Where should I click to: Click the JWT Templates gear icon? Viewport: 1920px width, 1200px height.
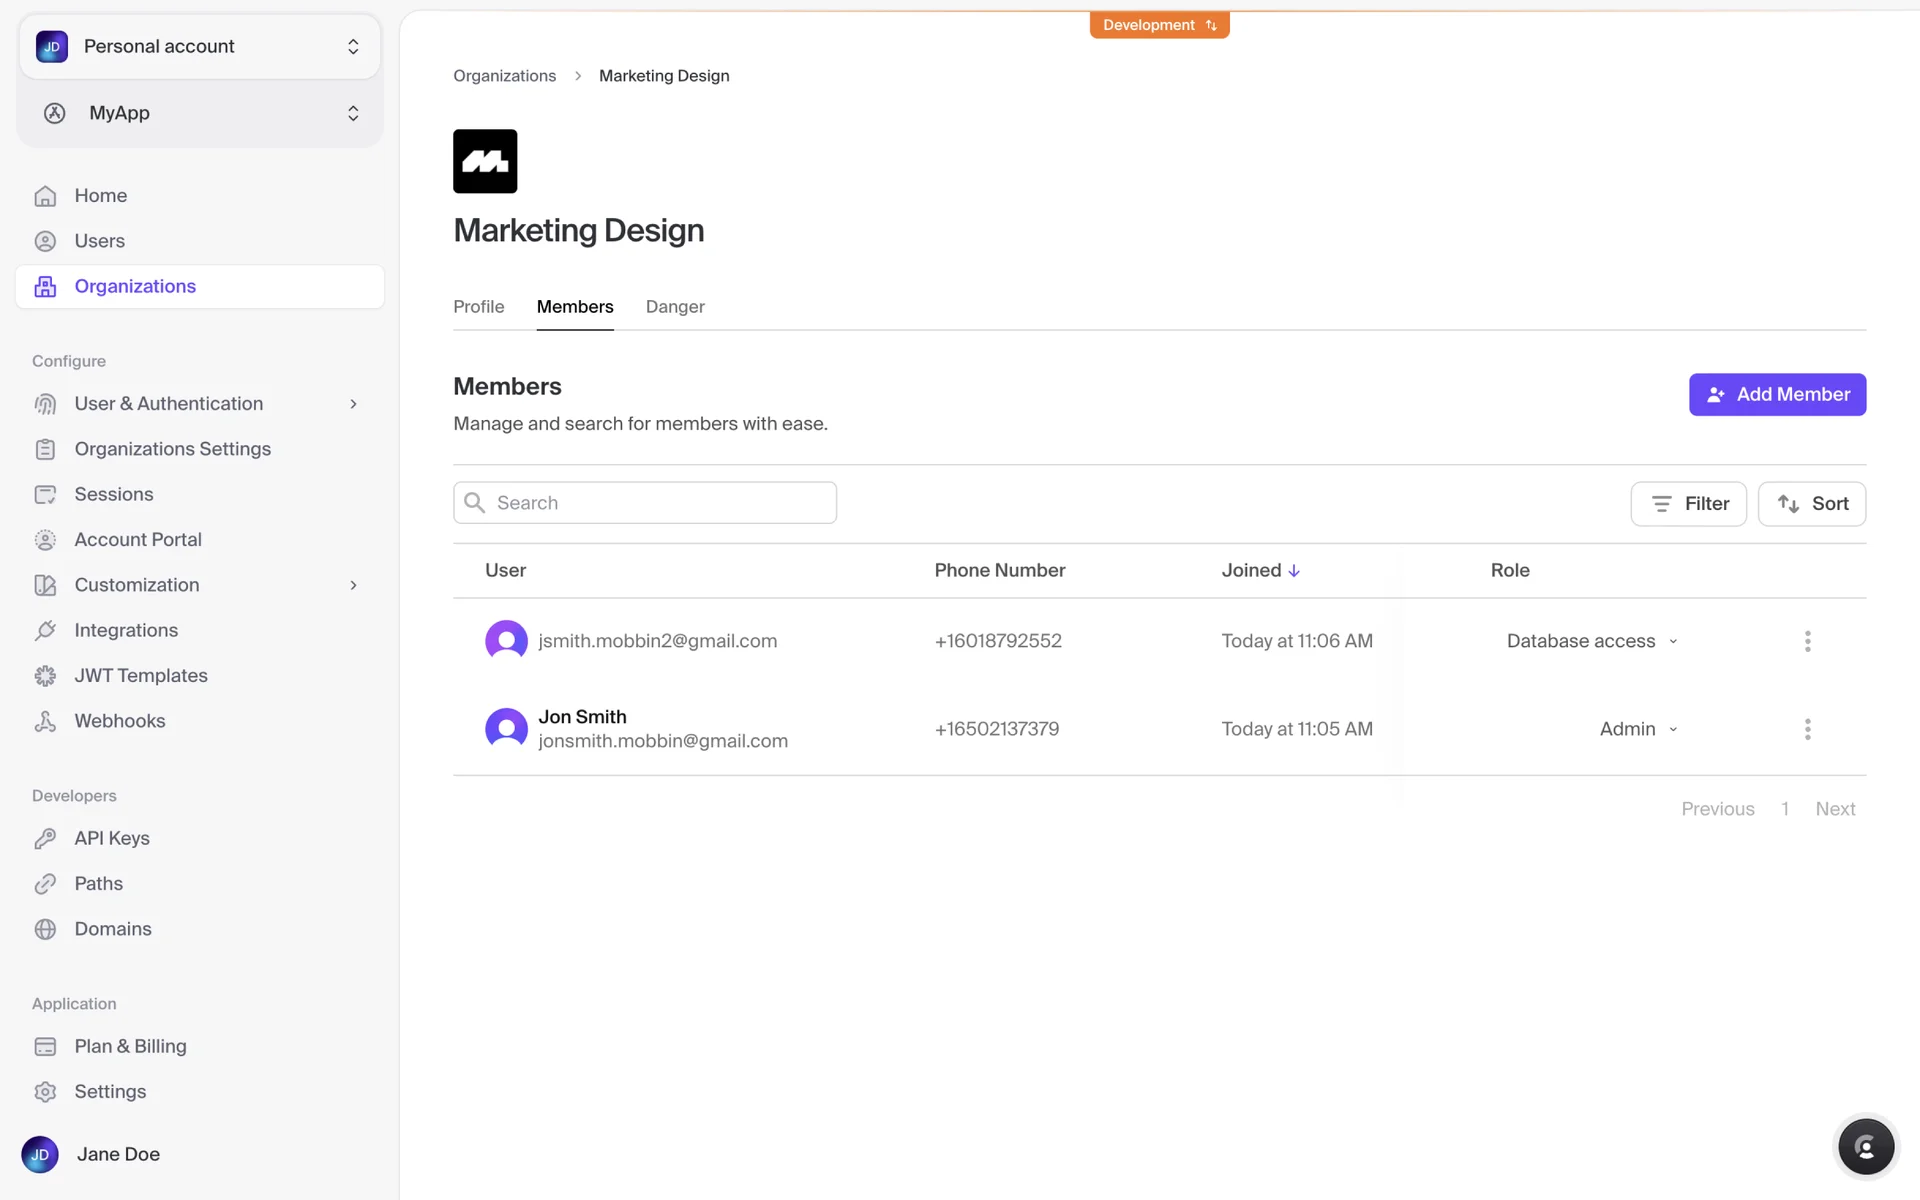[x=45, y=676]
